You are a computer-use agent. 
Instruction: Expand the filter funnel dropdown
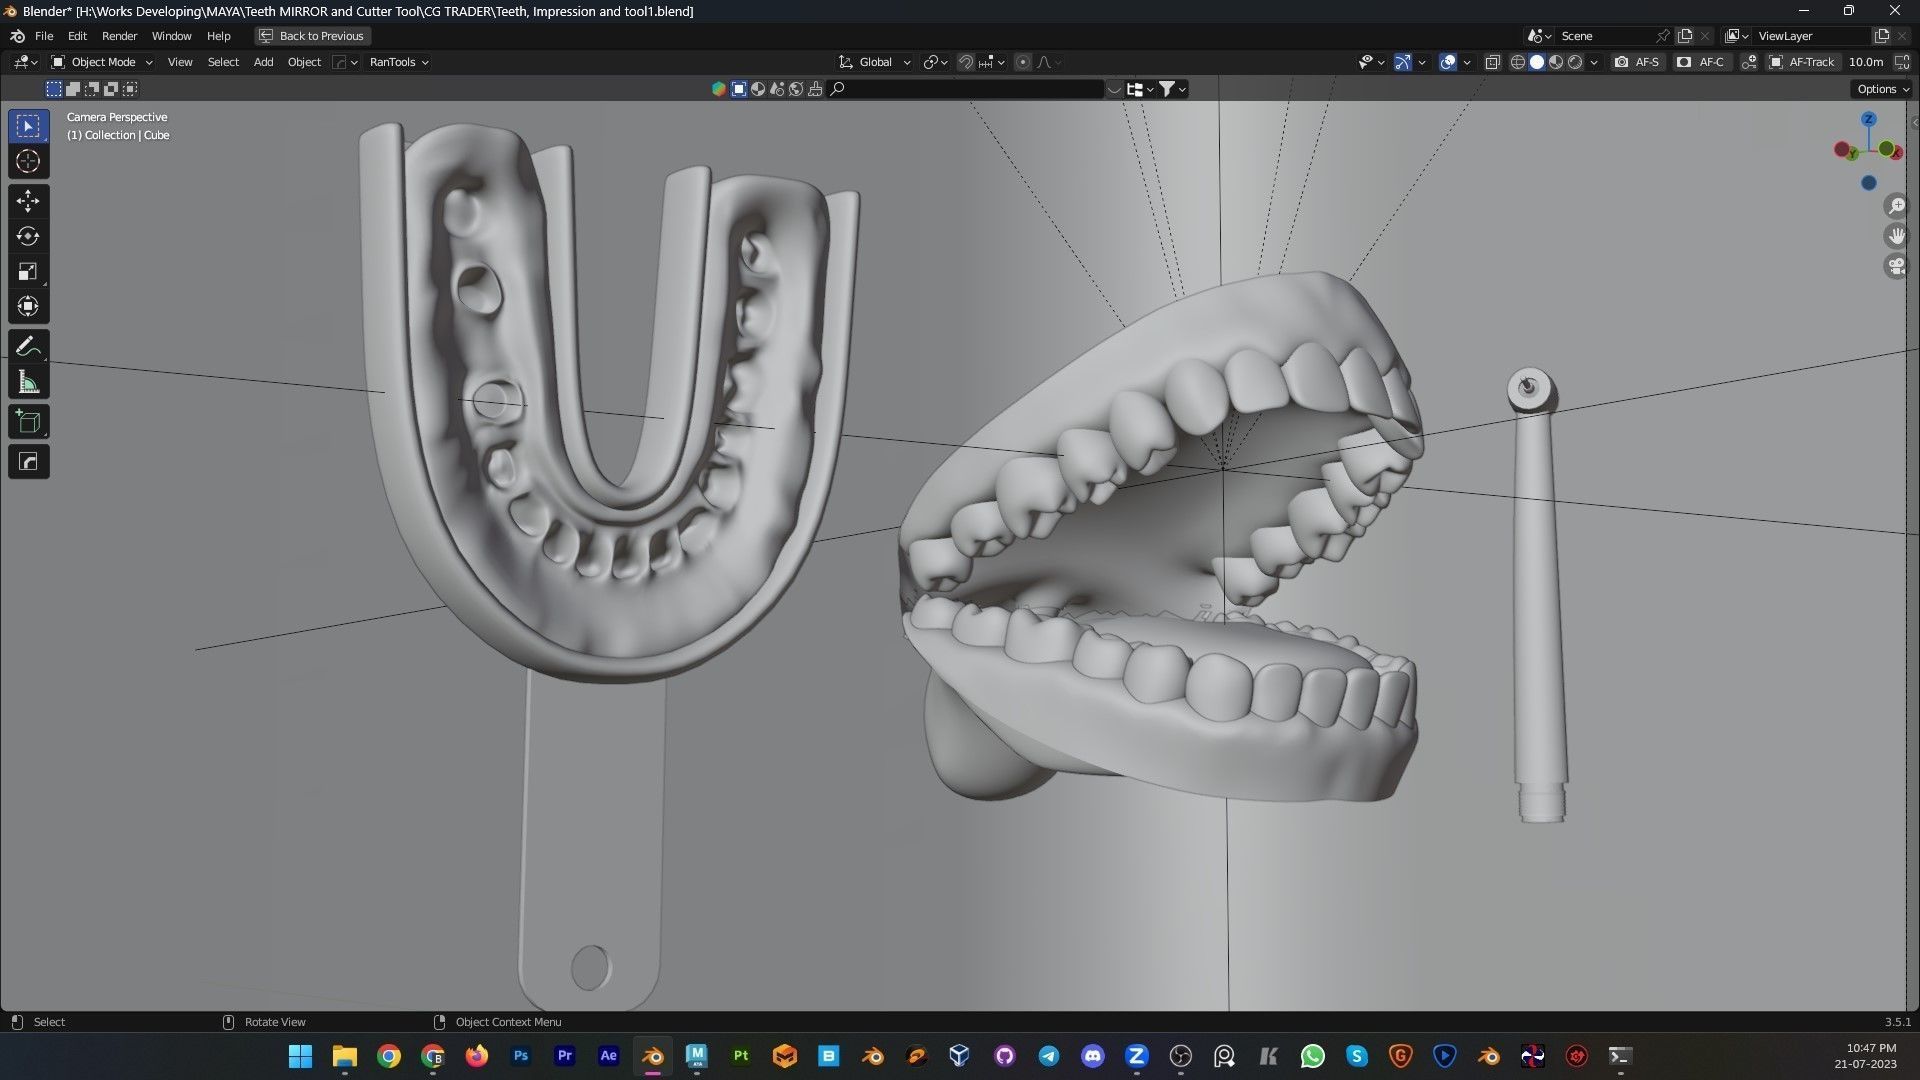(1172, 89)
